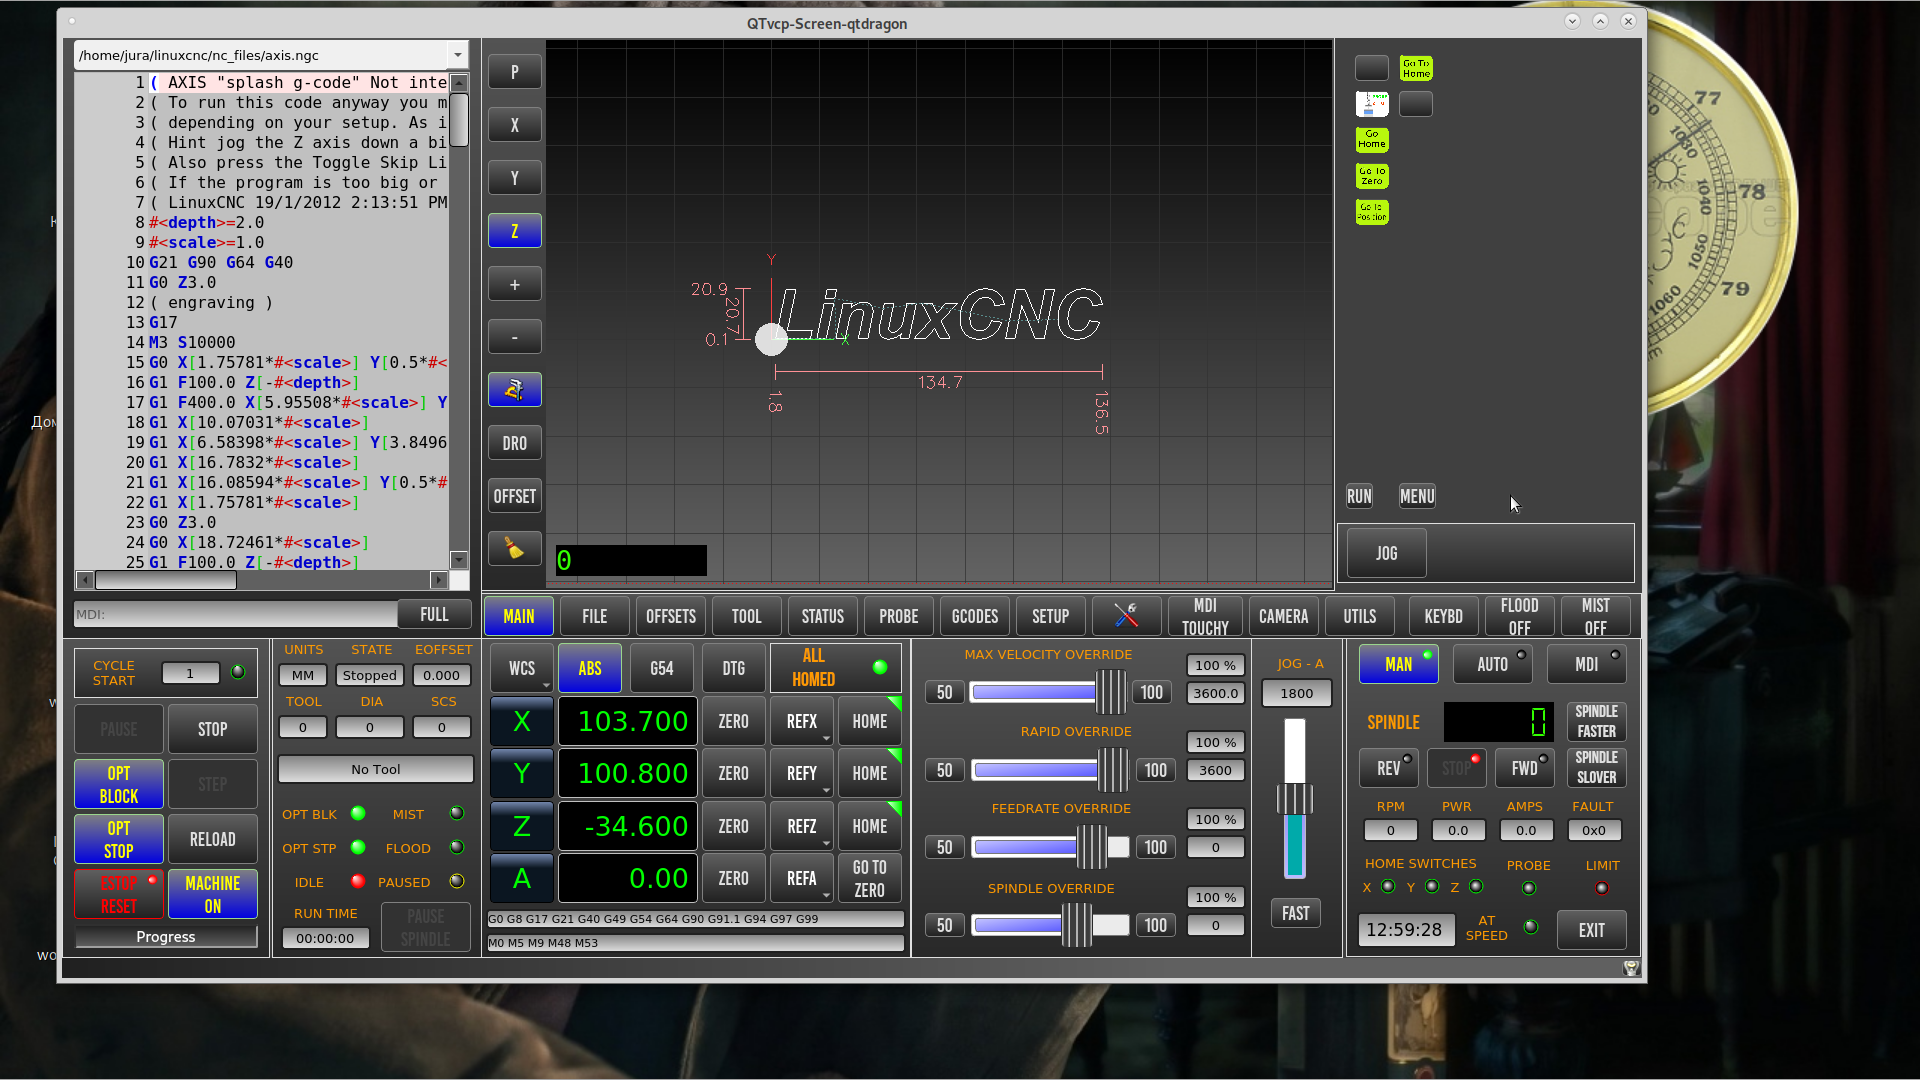Click the feedrate override slider handle
The width and height of the screenshot is (1920, 1080).
click(x=1092, y=847)
